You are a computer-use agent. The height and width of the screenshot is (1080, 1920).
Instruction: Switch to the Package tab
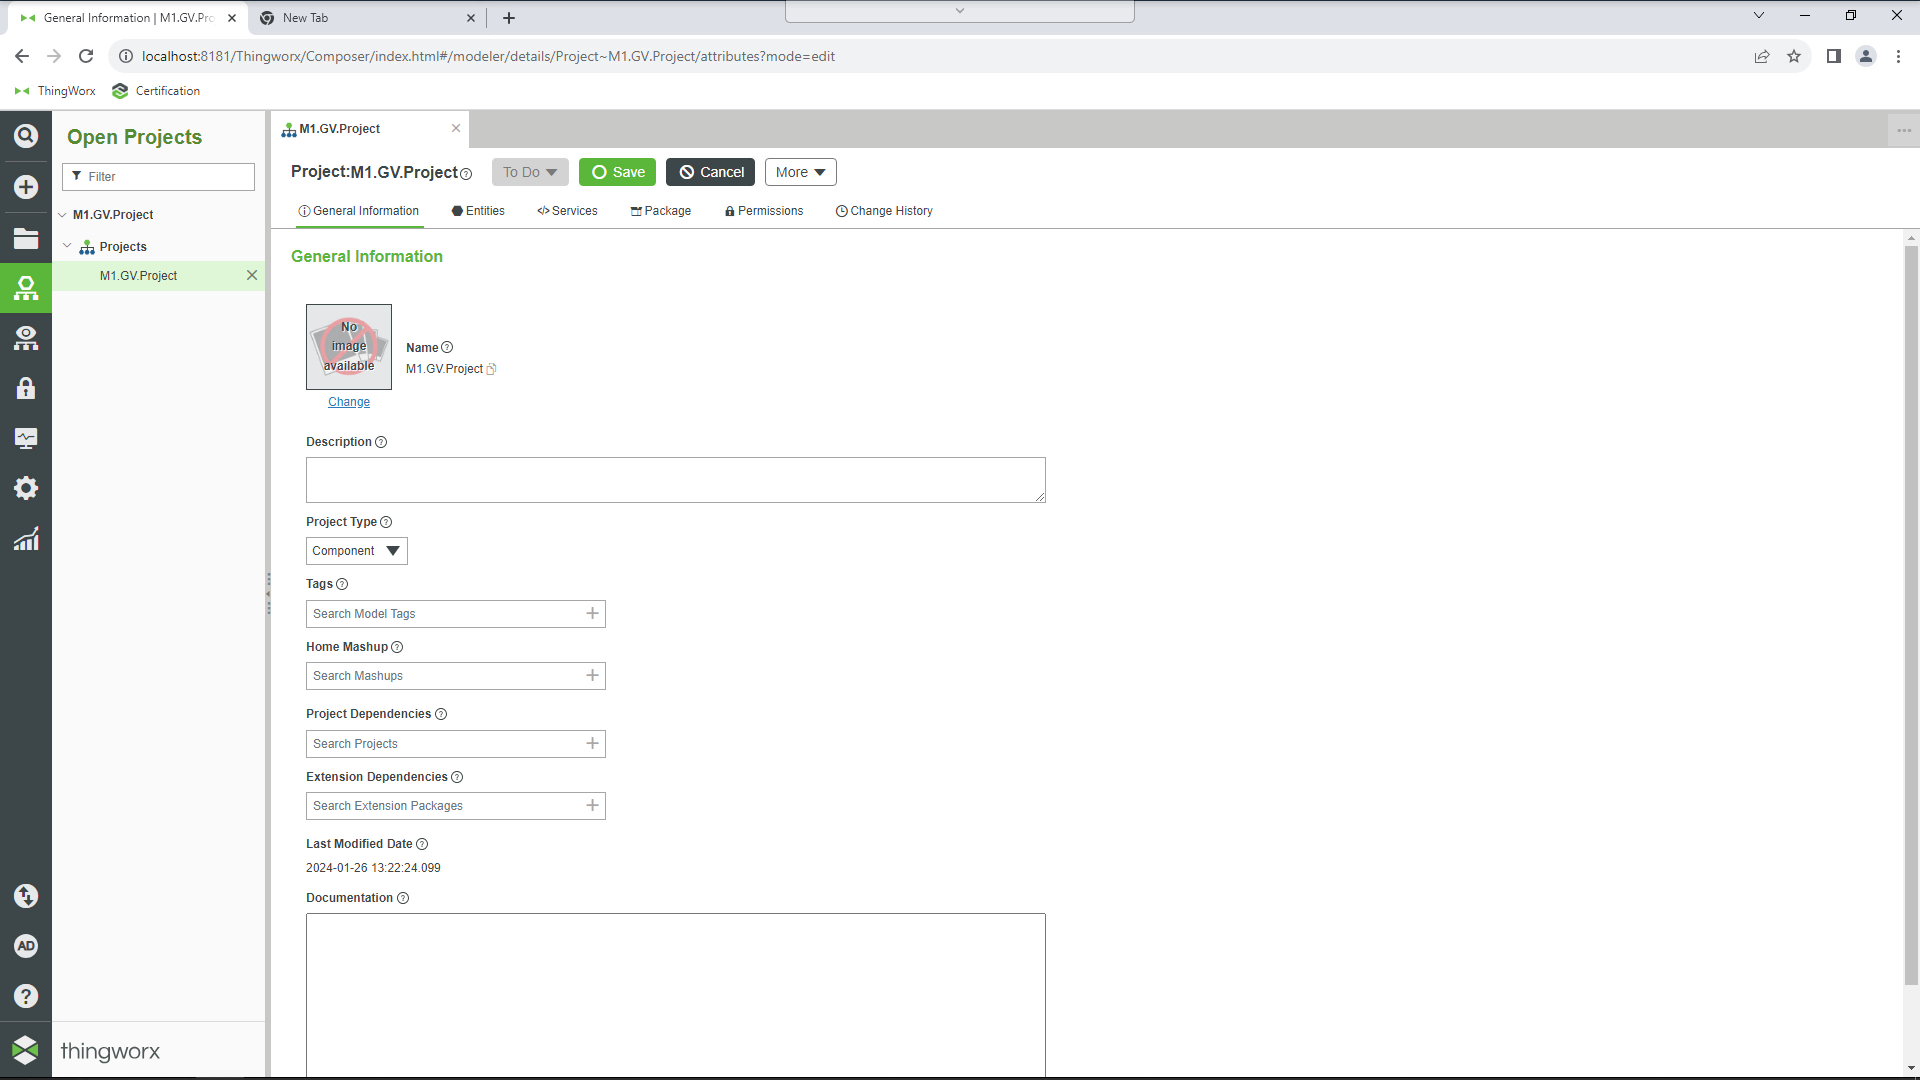pos(661,211)
